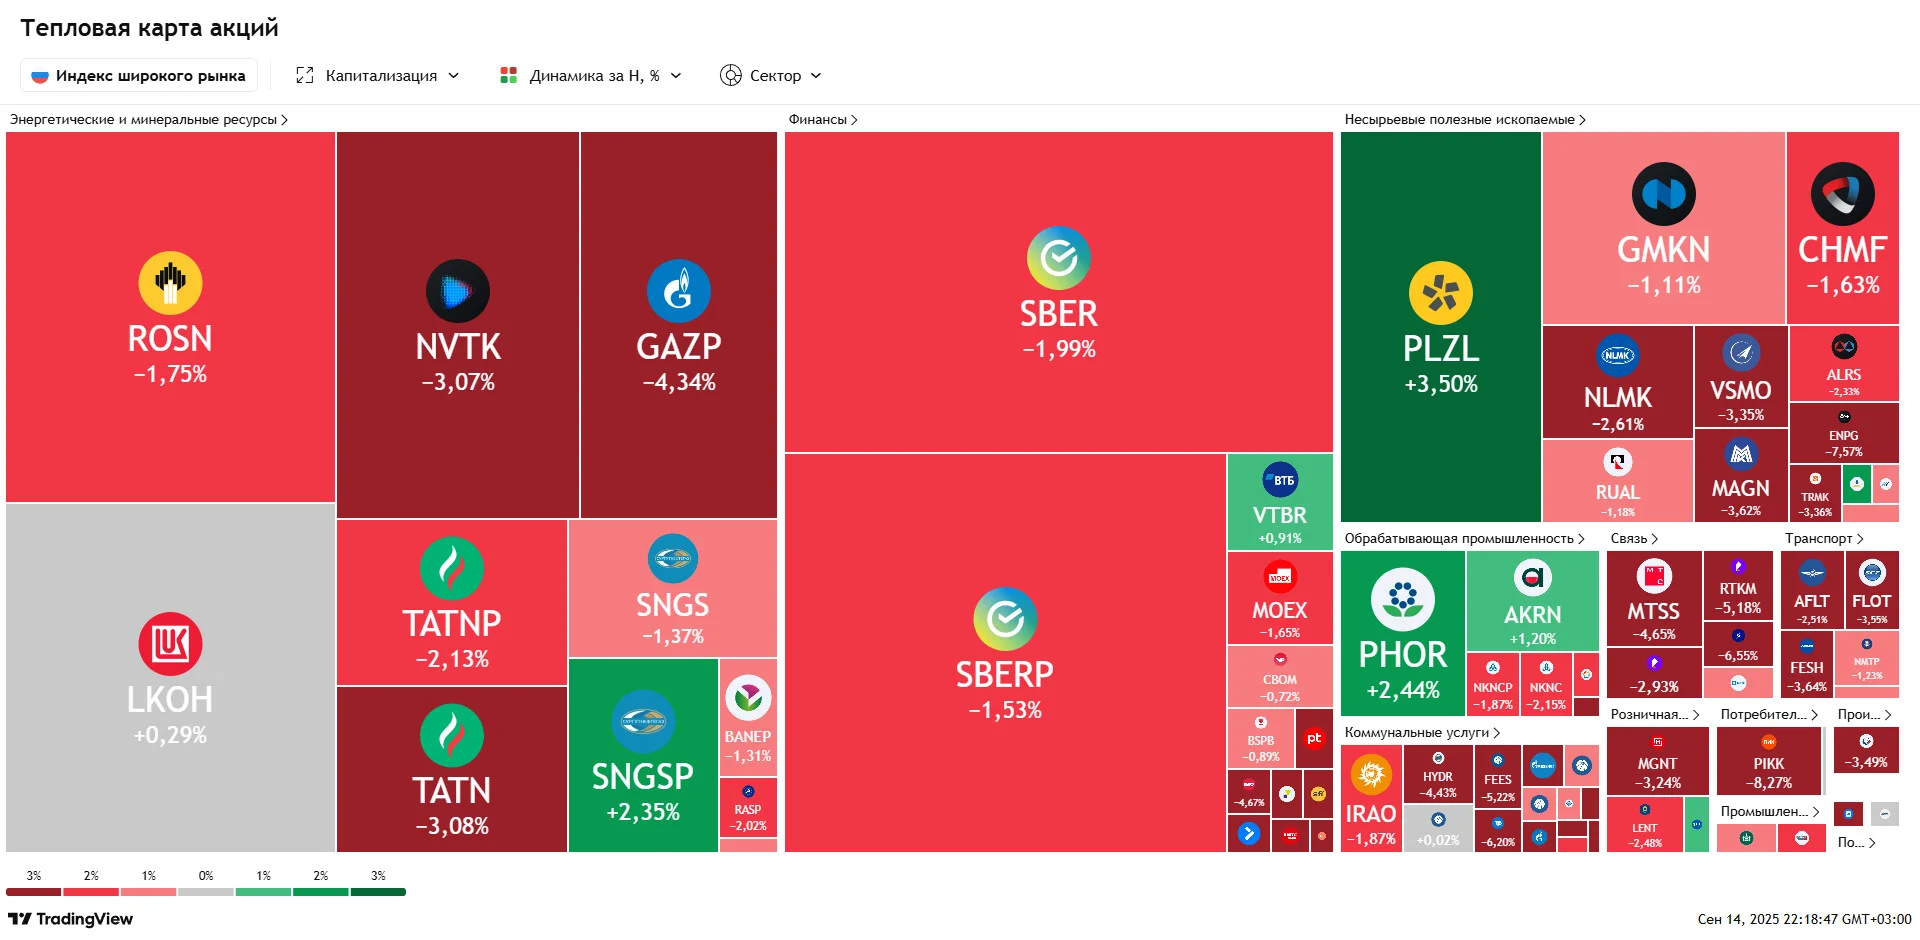Open the 'Динамика за Н, %' color dropdown
This screenshot has height=940, width=1920.
(591, 76)
